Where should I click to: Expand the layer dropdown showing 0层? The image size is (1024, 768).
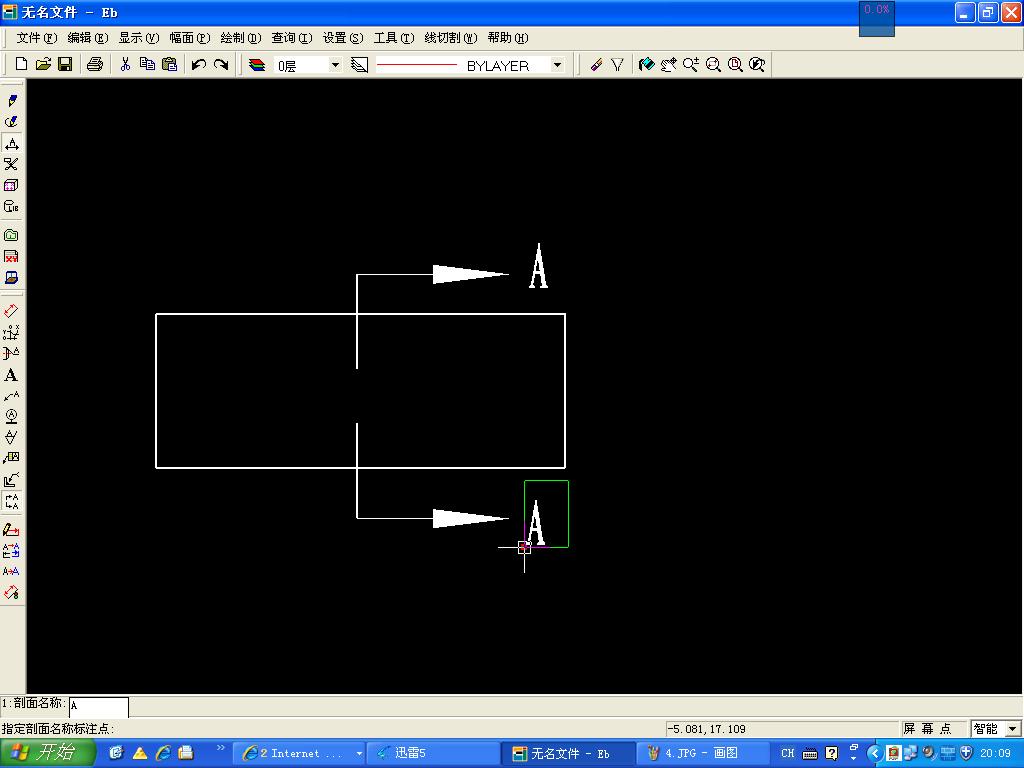coord(335,65)
